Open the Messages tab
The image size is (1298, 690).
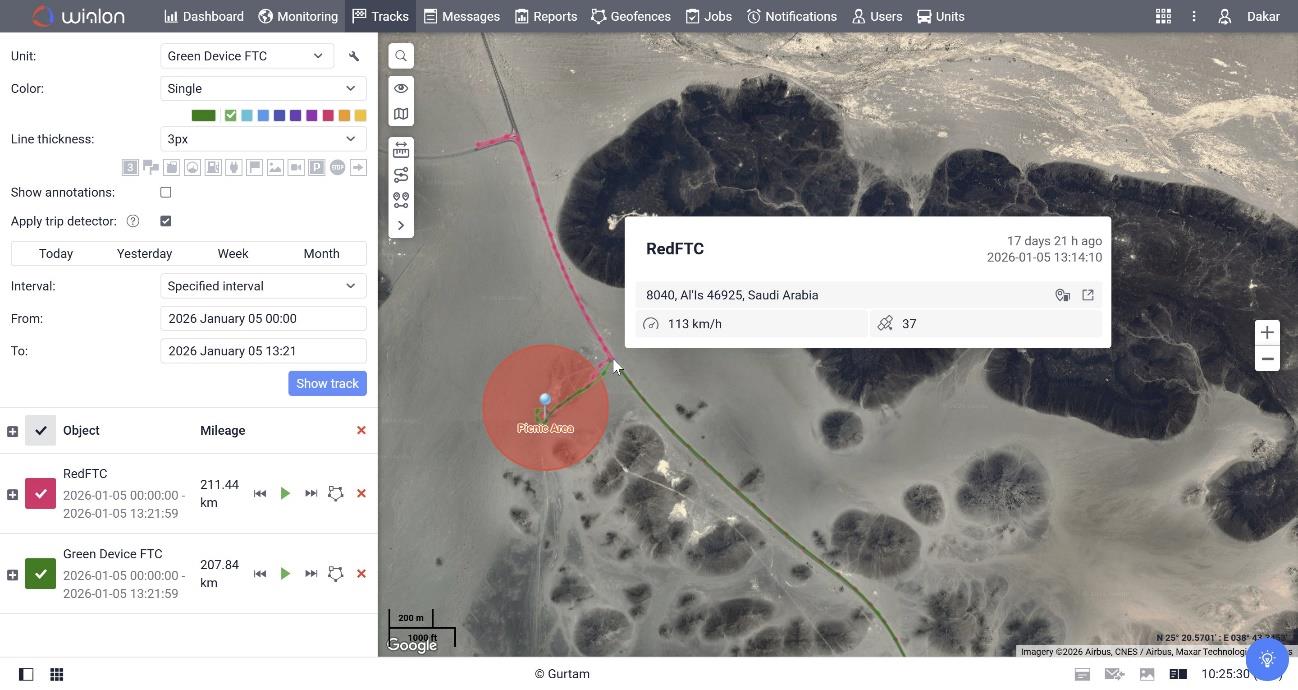[462, 16]
